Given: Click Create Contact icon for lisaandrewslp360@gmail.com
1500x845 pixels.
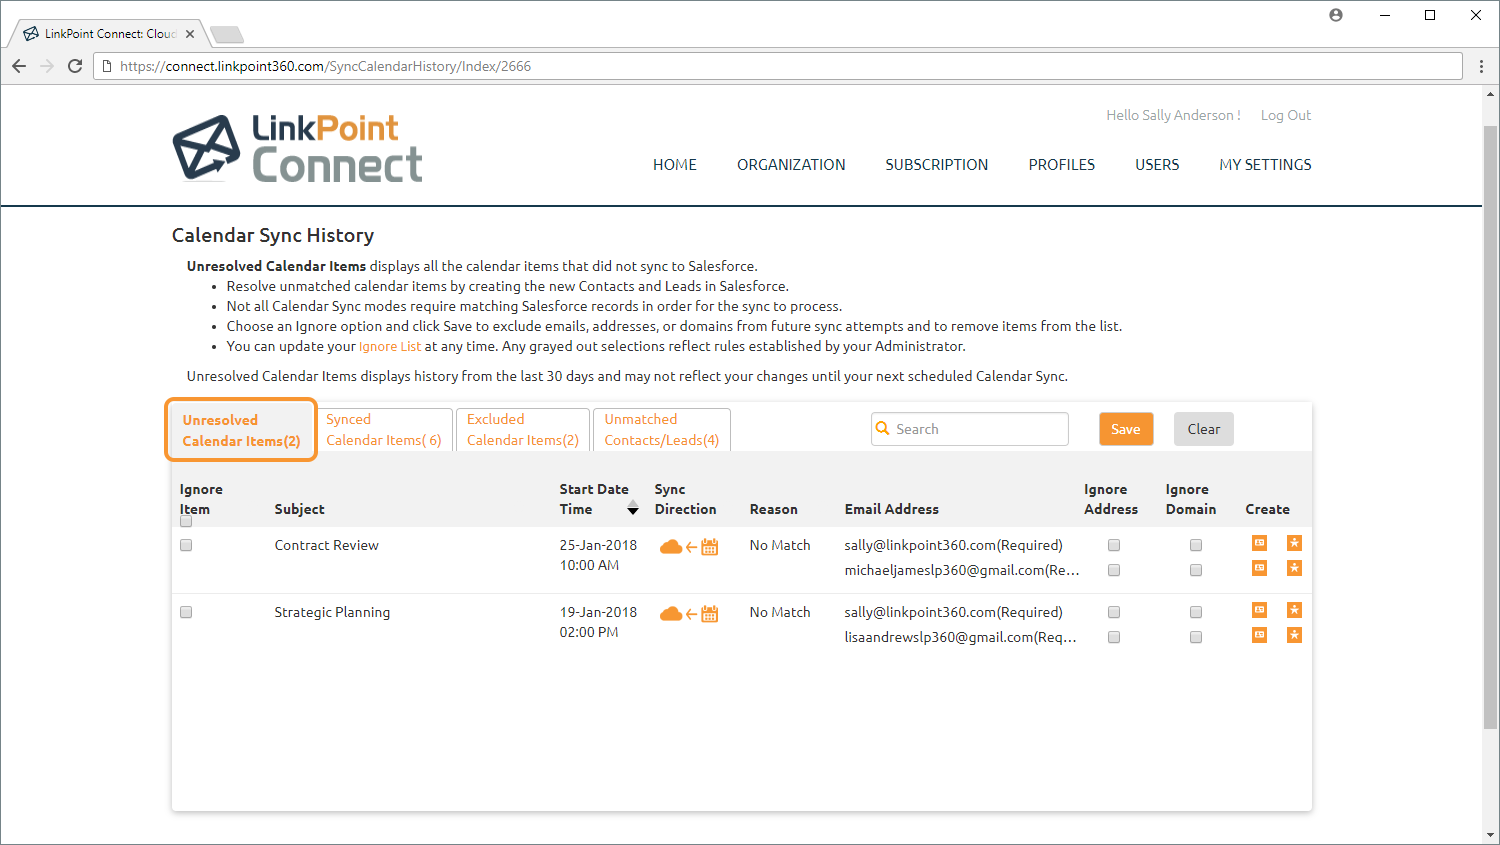Looking at the screenshot, I should point(1259,635).
